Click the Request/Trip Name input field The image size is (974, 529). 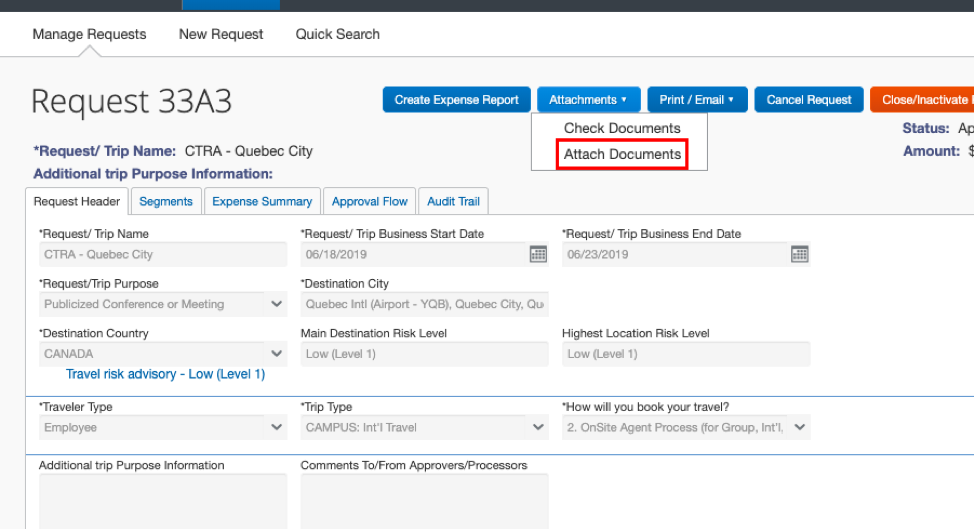163,255
